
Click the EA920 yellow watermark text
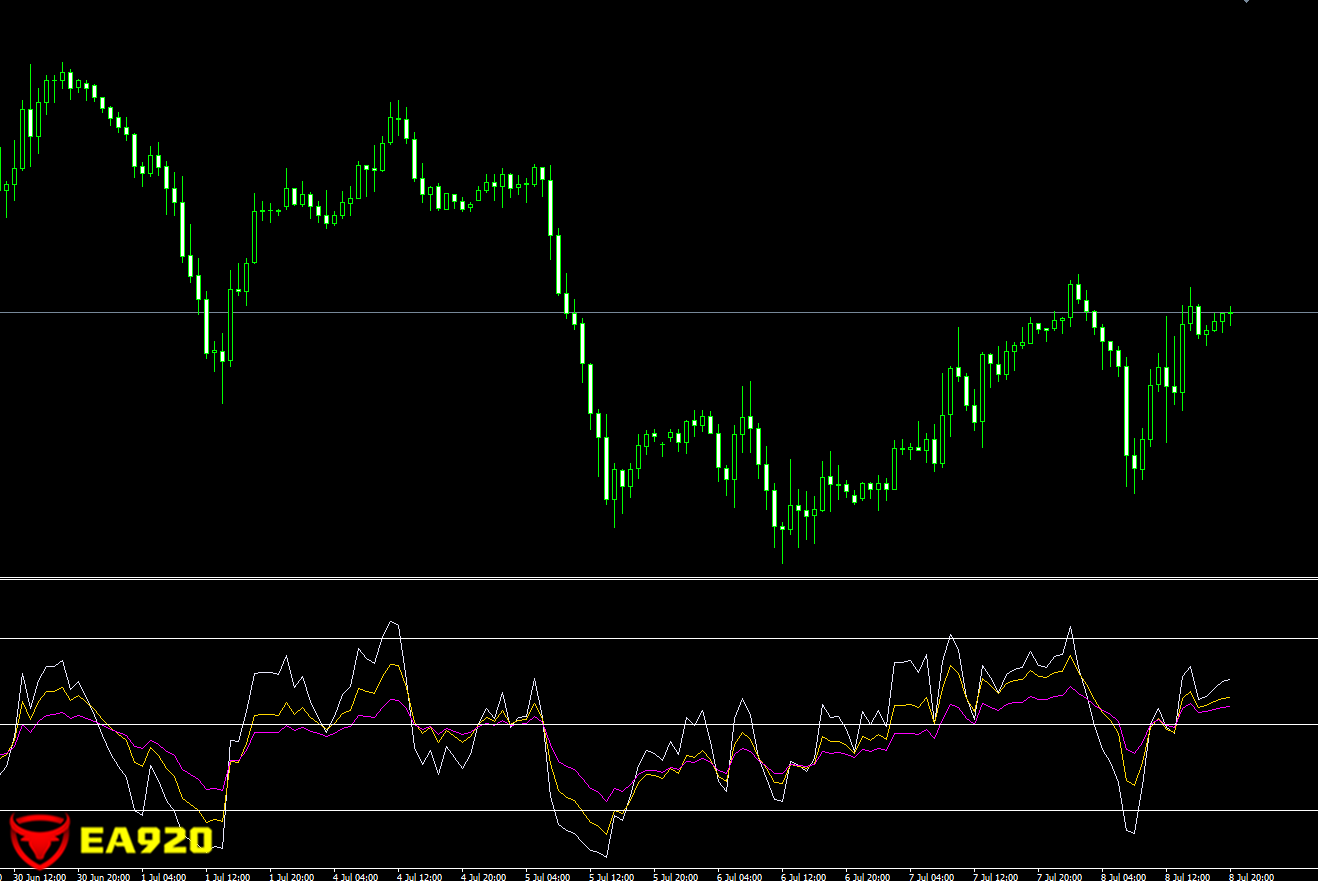(x=145, y=839)
